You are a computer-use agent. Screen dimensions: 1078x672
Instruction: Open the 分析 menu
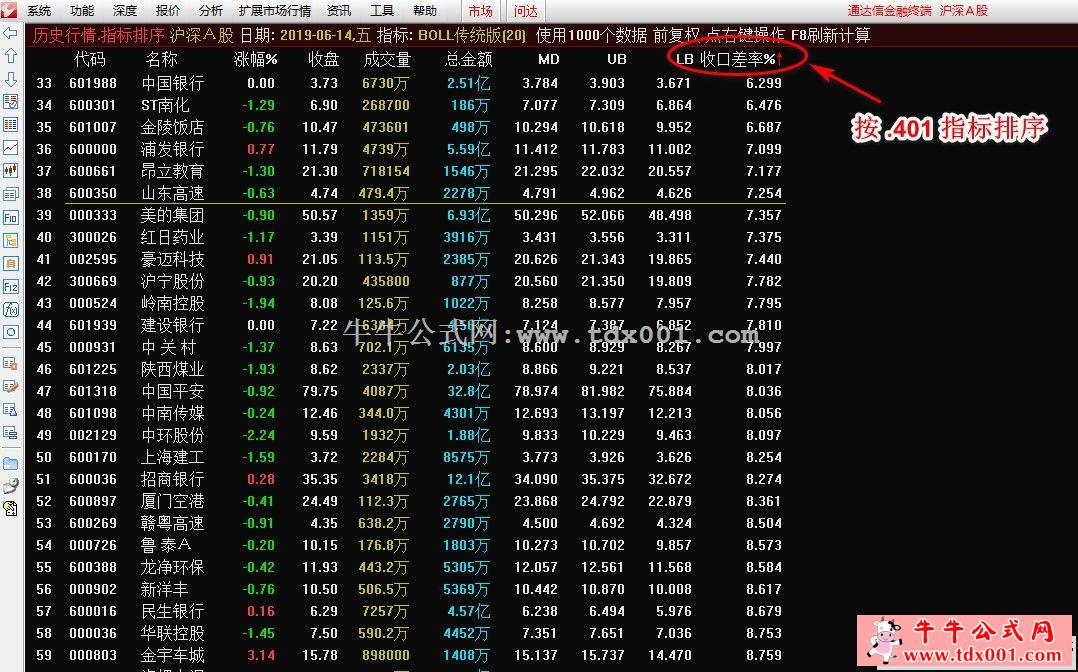point(210,11)
